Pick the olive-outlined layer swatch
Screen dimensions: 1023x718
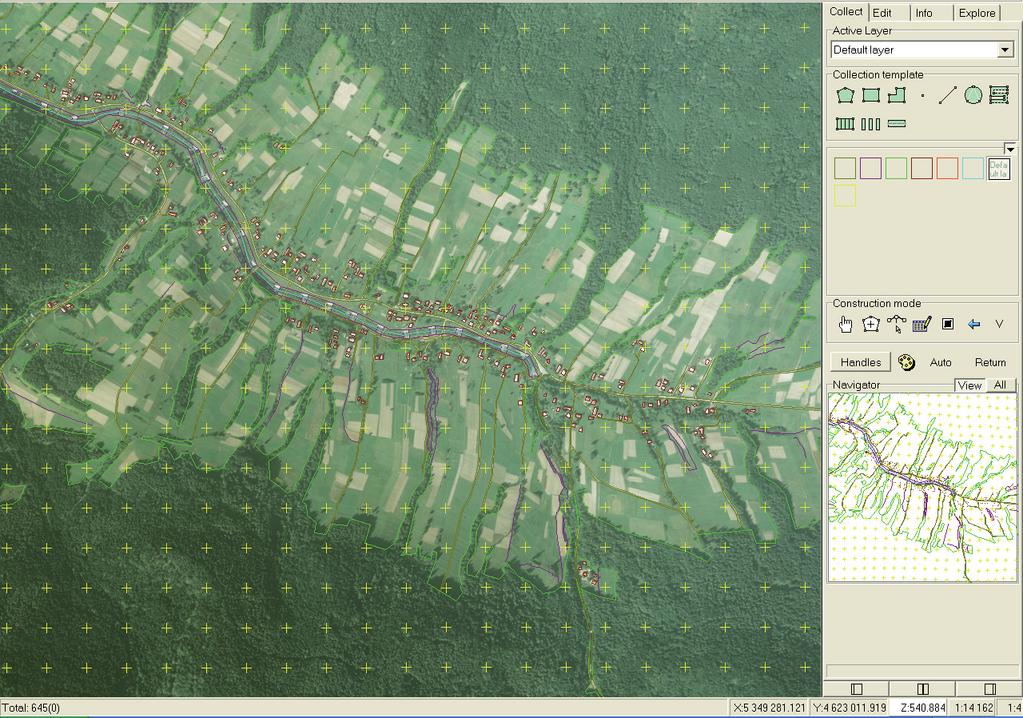[845, 168]
